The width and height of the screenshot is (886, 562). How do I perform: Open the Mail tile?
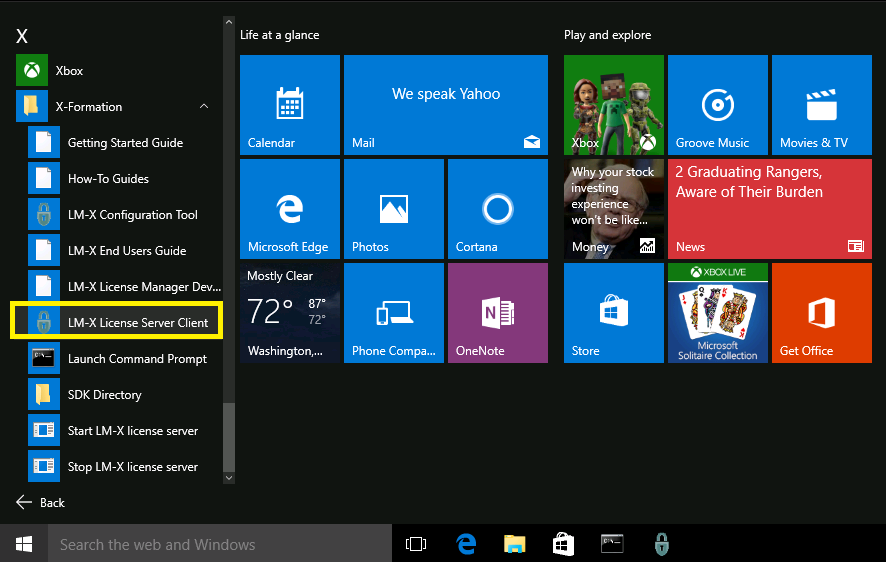pyautogui.click(x=446, y=104)
